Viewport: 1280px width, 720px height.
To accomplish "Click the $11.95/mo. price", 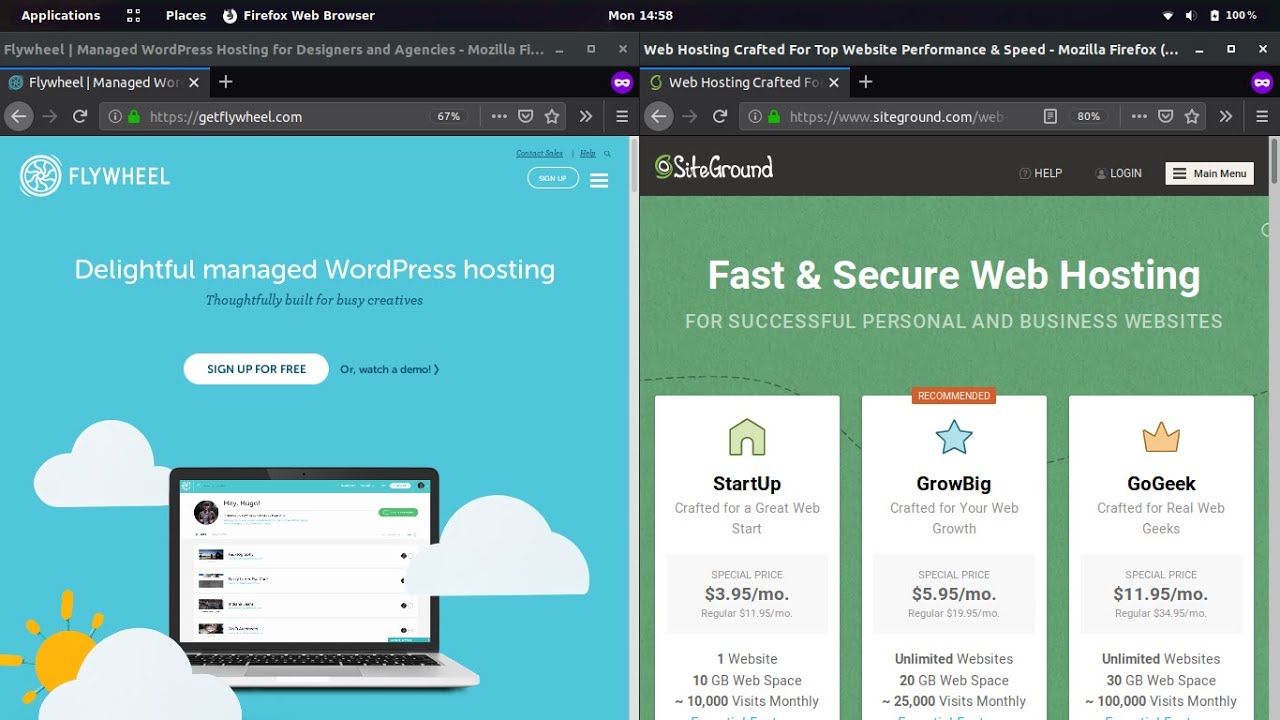I will coord(1161,594).
